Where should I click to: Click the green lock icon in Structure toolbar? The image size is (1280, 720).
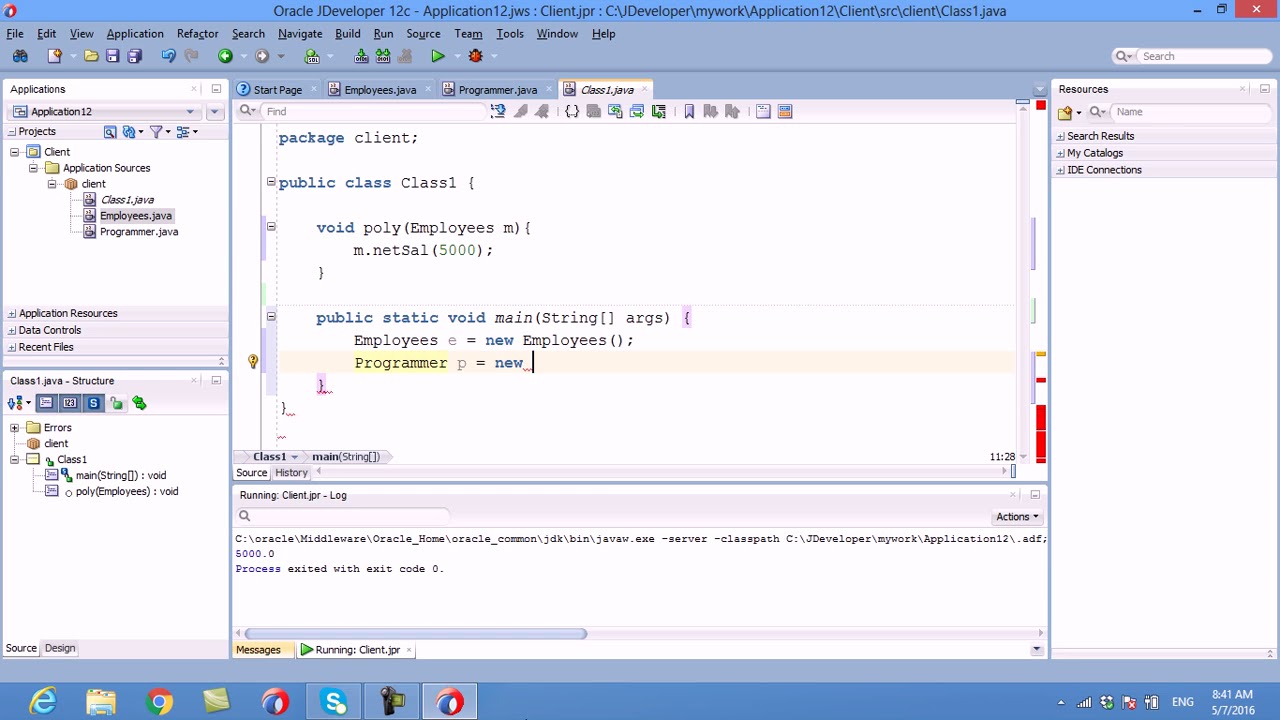117,403
